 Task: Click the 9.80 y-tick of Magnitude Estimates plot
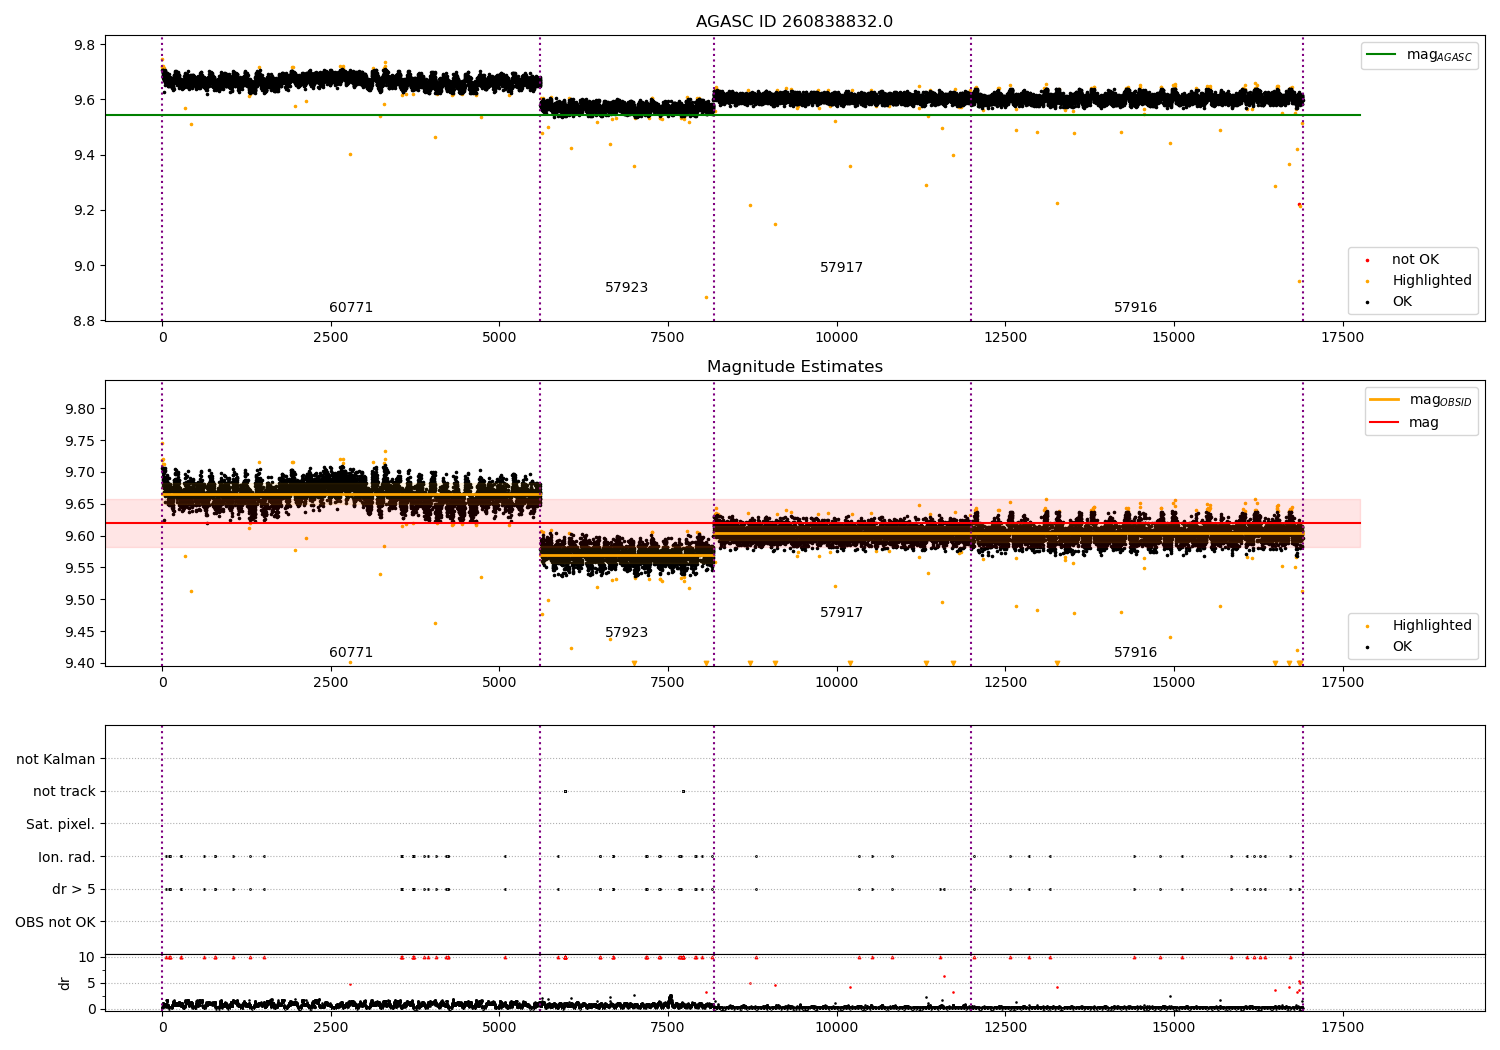point(81,409)
